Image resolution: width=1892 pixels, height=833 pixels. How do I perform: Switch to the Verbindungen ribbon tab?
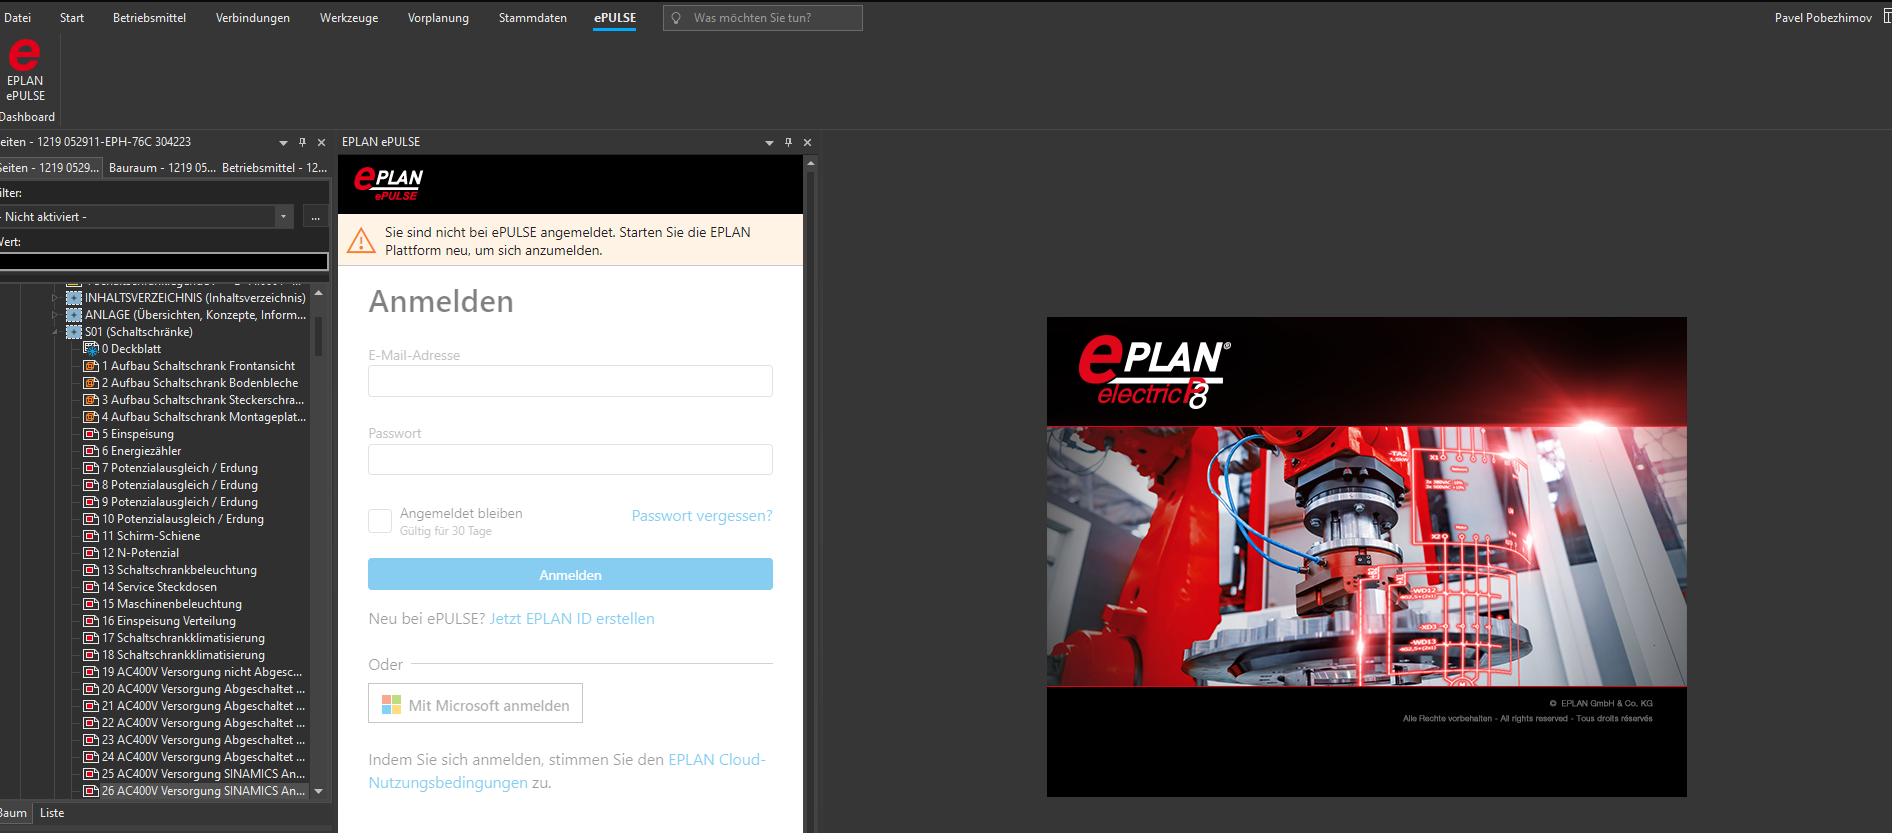tap(253, 18)
